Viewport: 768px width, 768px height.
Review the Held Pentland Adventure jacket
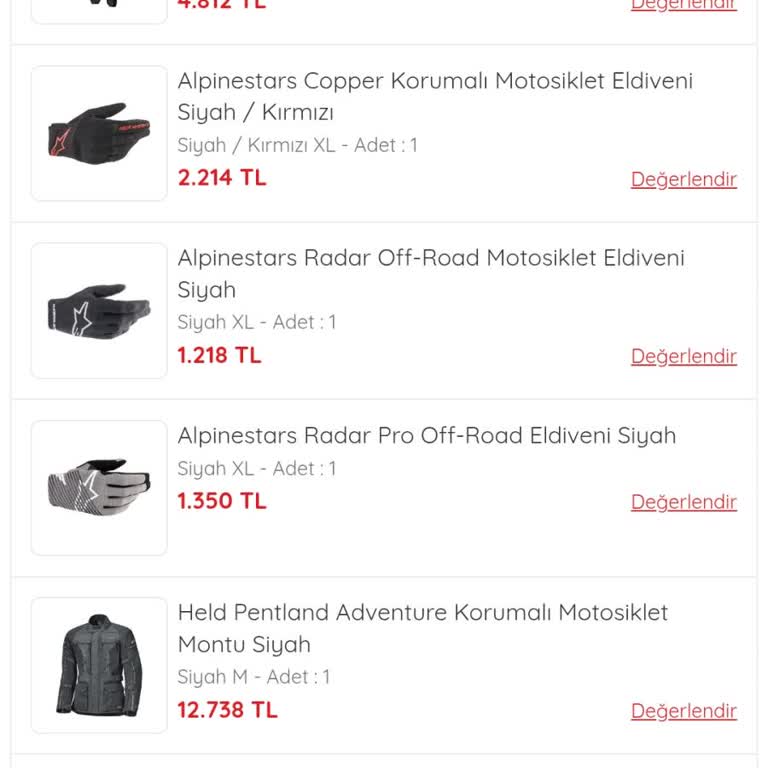(683, 711)
